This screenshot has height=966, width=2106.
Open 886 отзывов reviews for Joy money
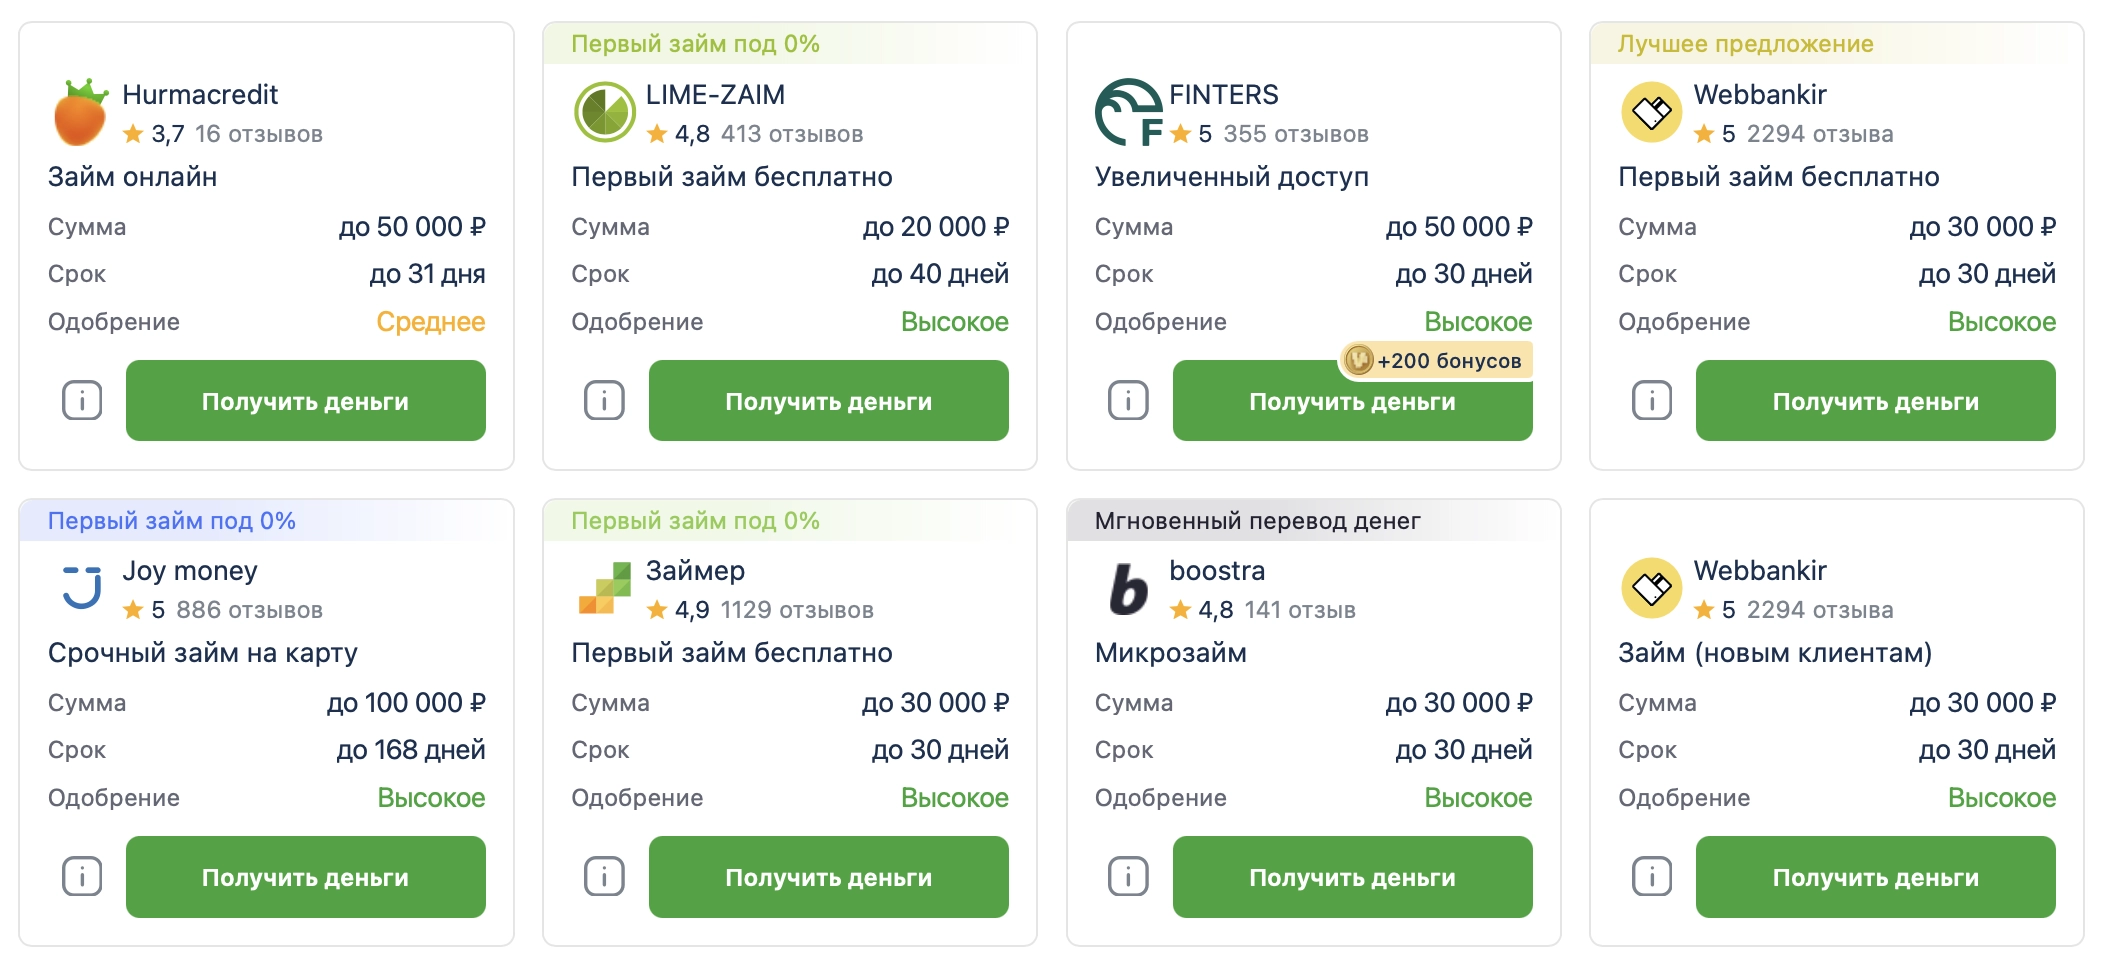point(249,610)
